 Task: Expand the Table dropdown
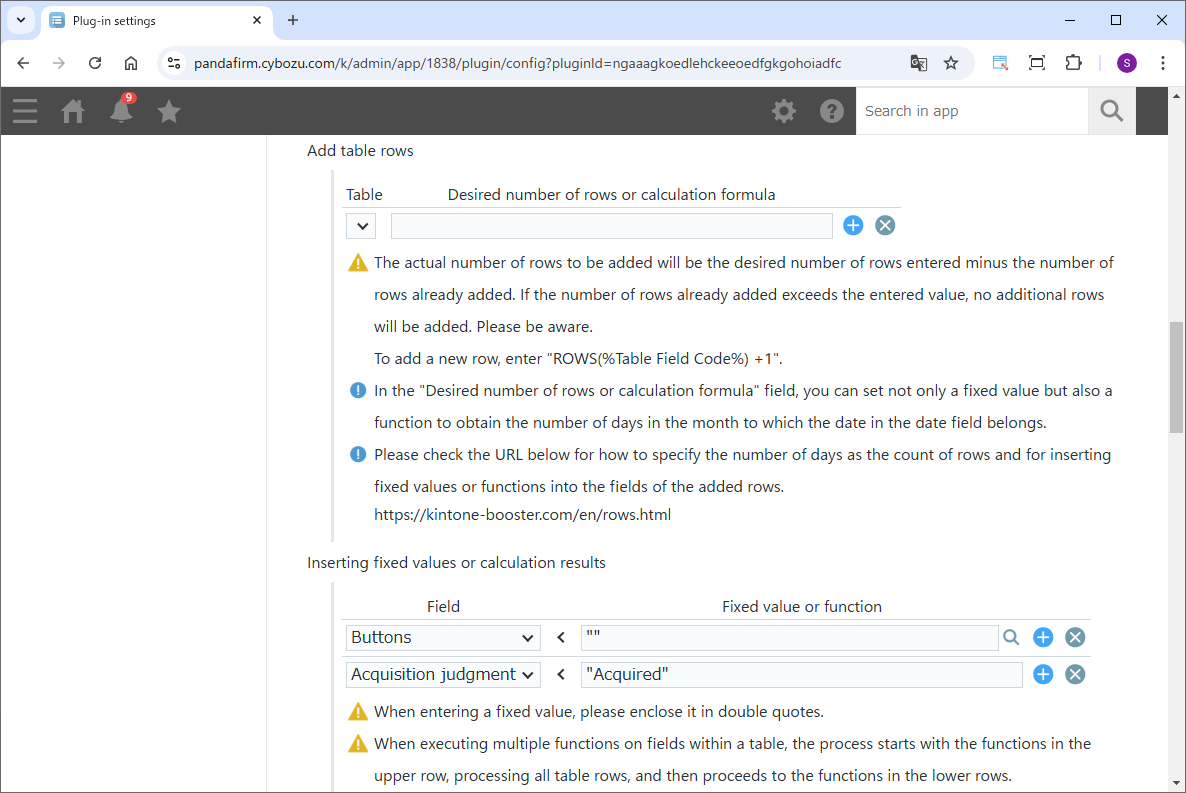tap(361, 226)
